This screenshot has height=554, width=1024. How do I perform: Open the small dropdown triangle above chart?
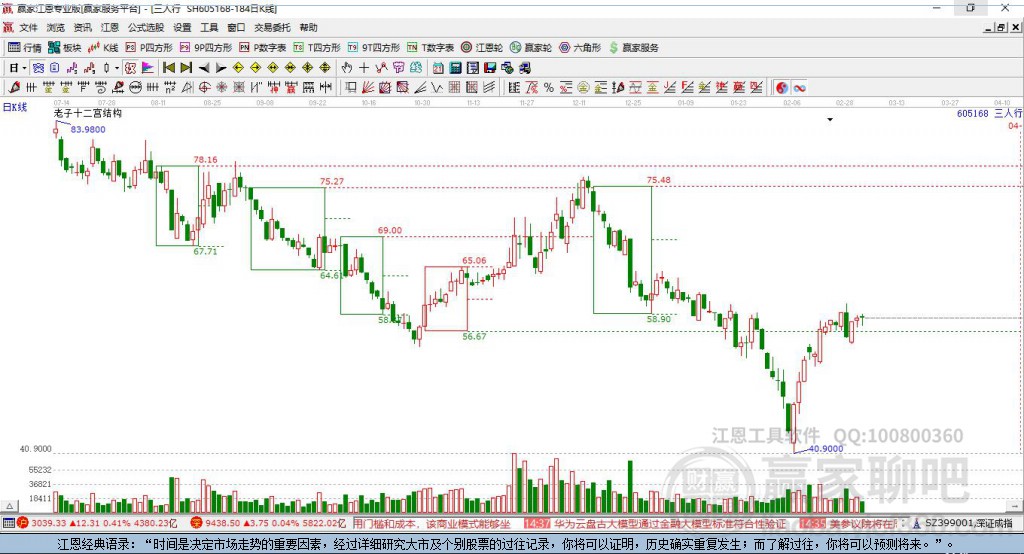[830, 120]
